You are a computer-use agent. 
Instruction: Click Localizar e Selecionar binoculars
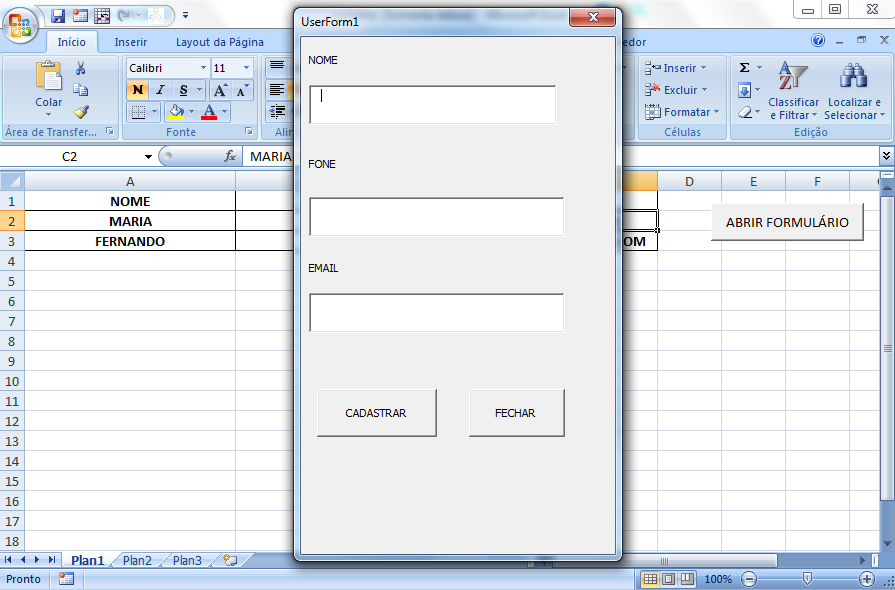(853, 90)
